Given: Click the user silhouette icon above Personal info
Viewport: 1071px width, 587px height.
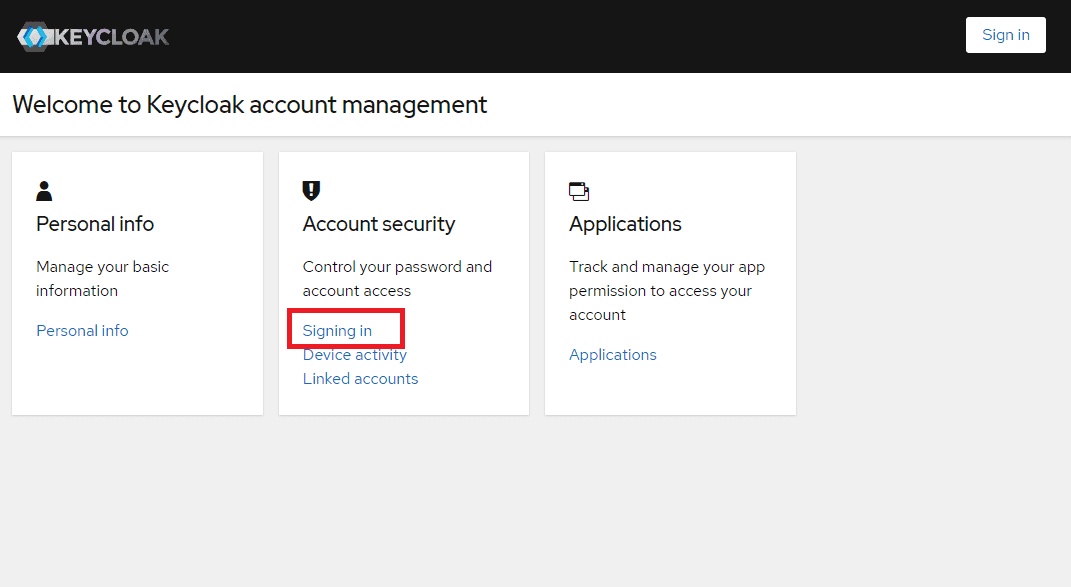Looking at the screenshot, I should 44,191.
